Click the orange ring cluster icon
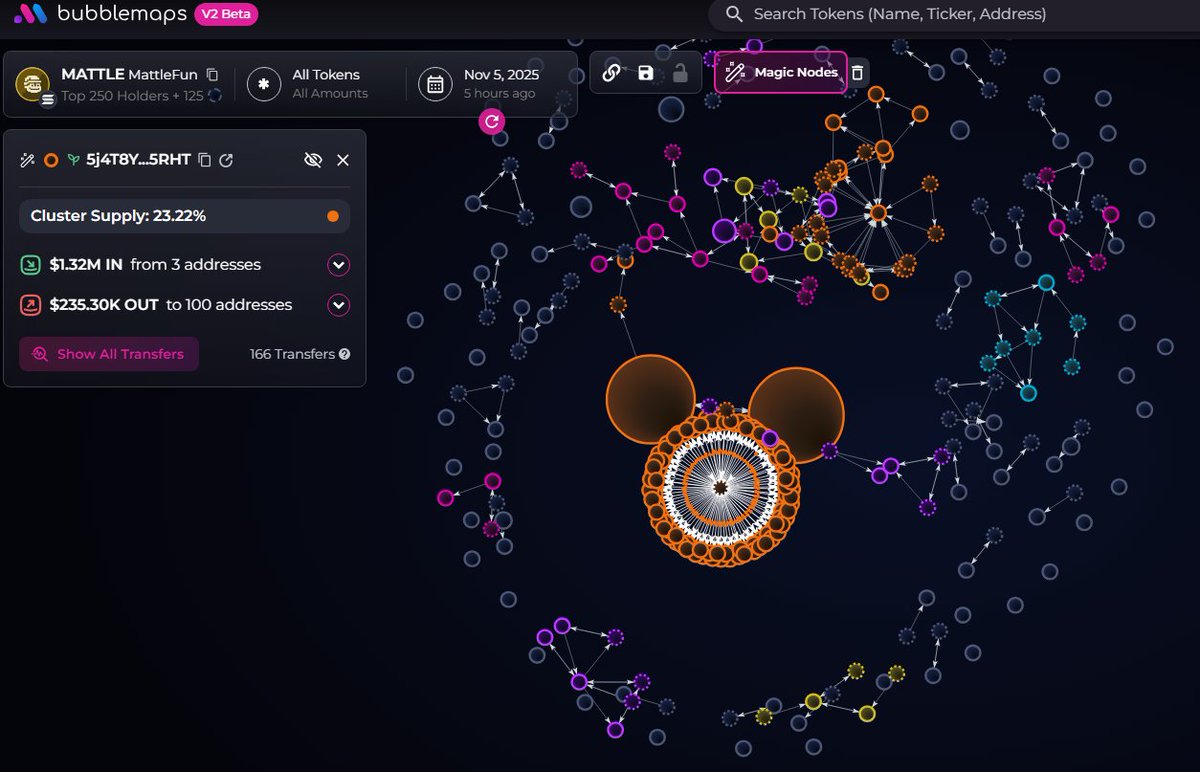 click(x=51, y=160)
